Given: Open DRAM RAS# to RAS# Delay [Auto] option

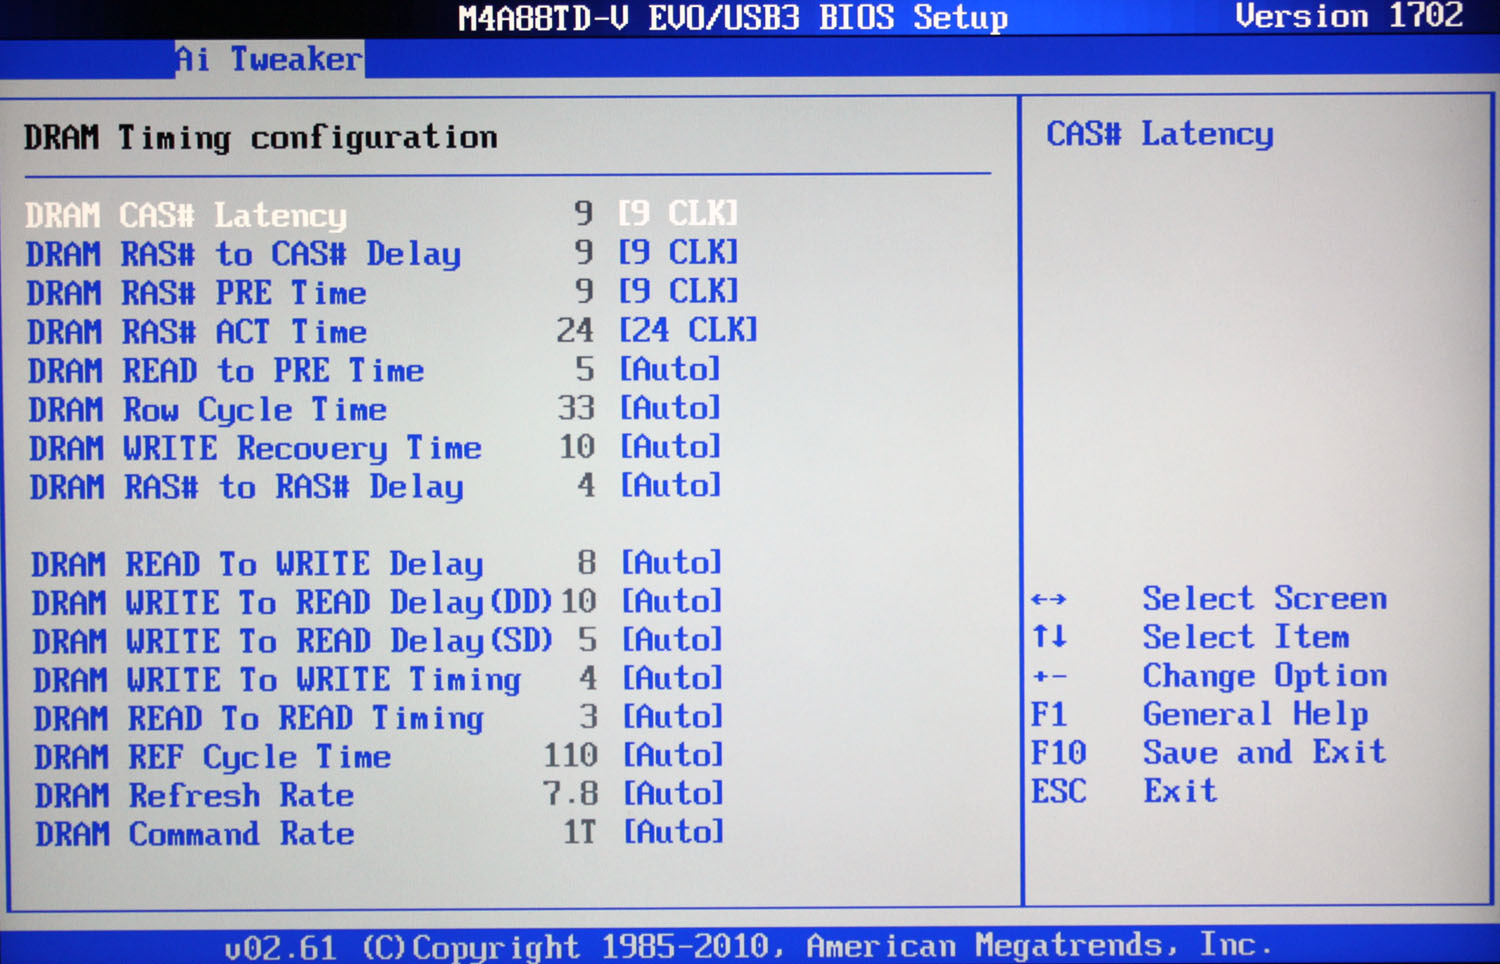Looking at the screenshot, I should pos(670,485).
